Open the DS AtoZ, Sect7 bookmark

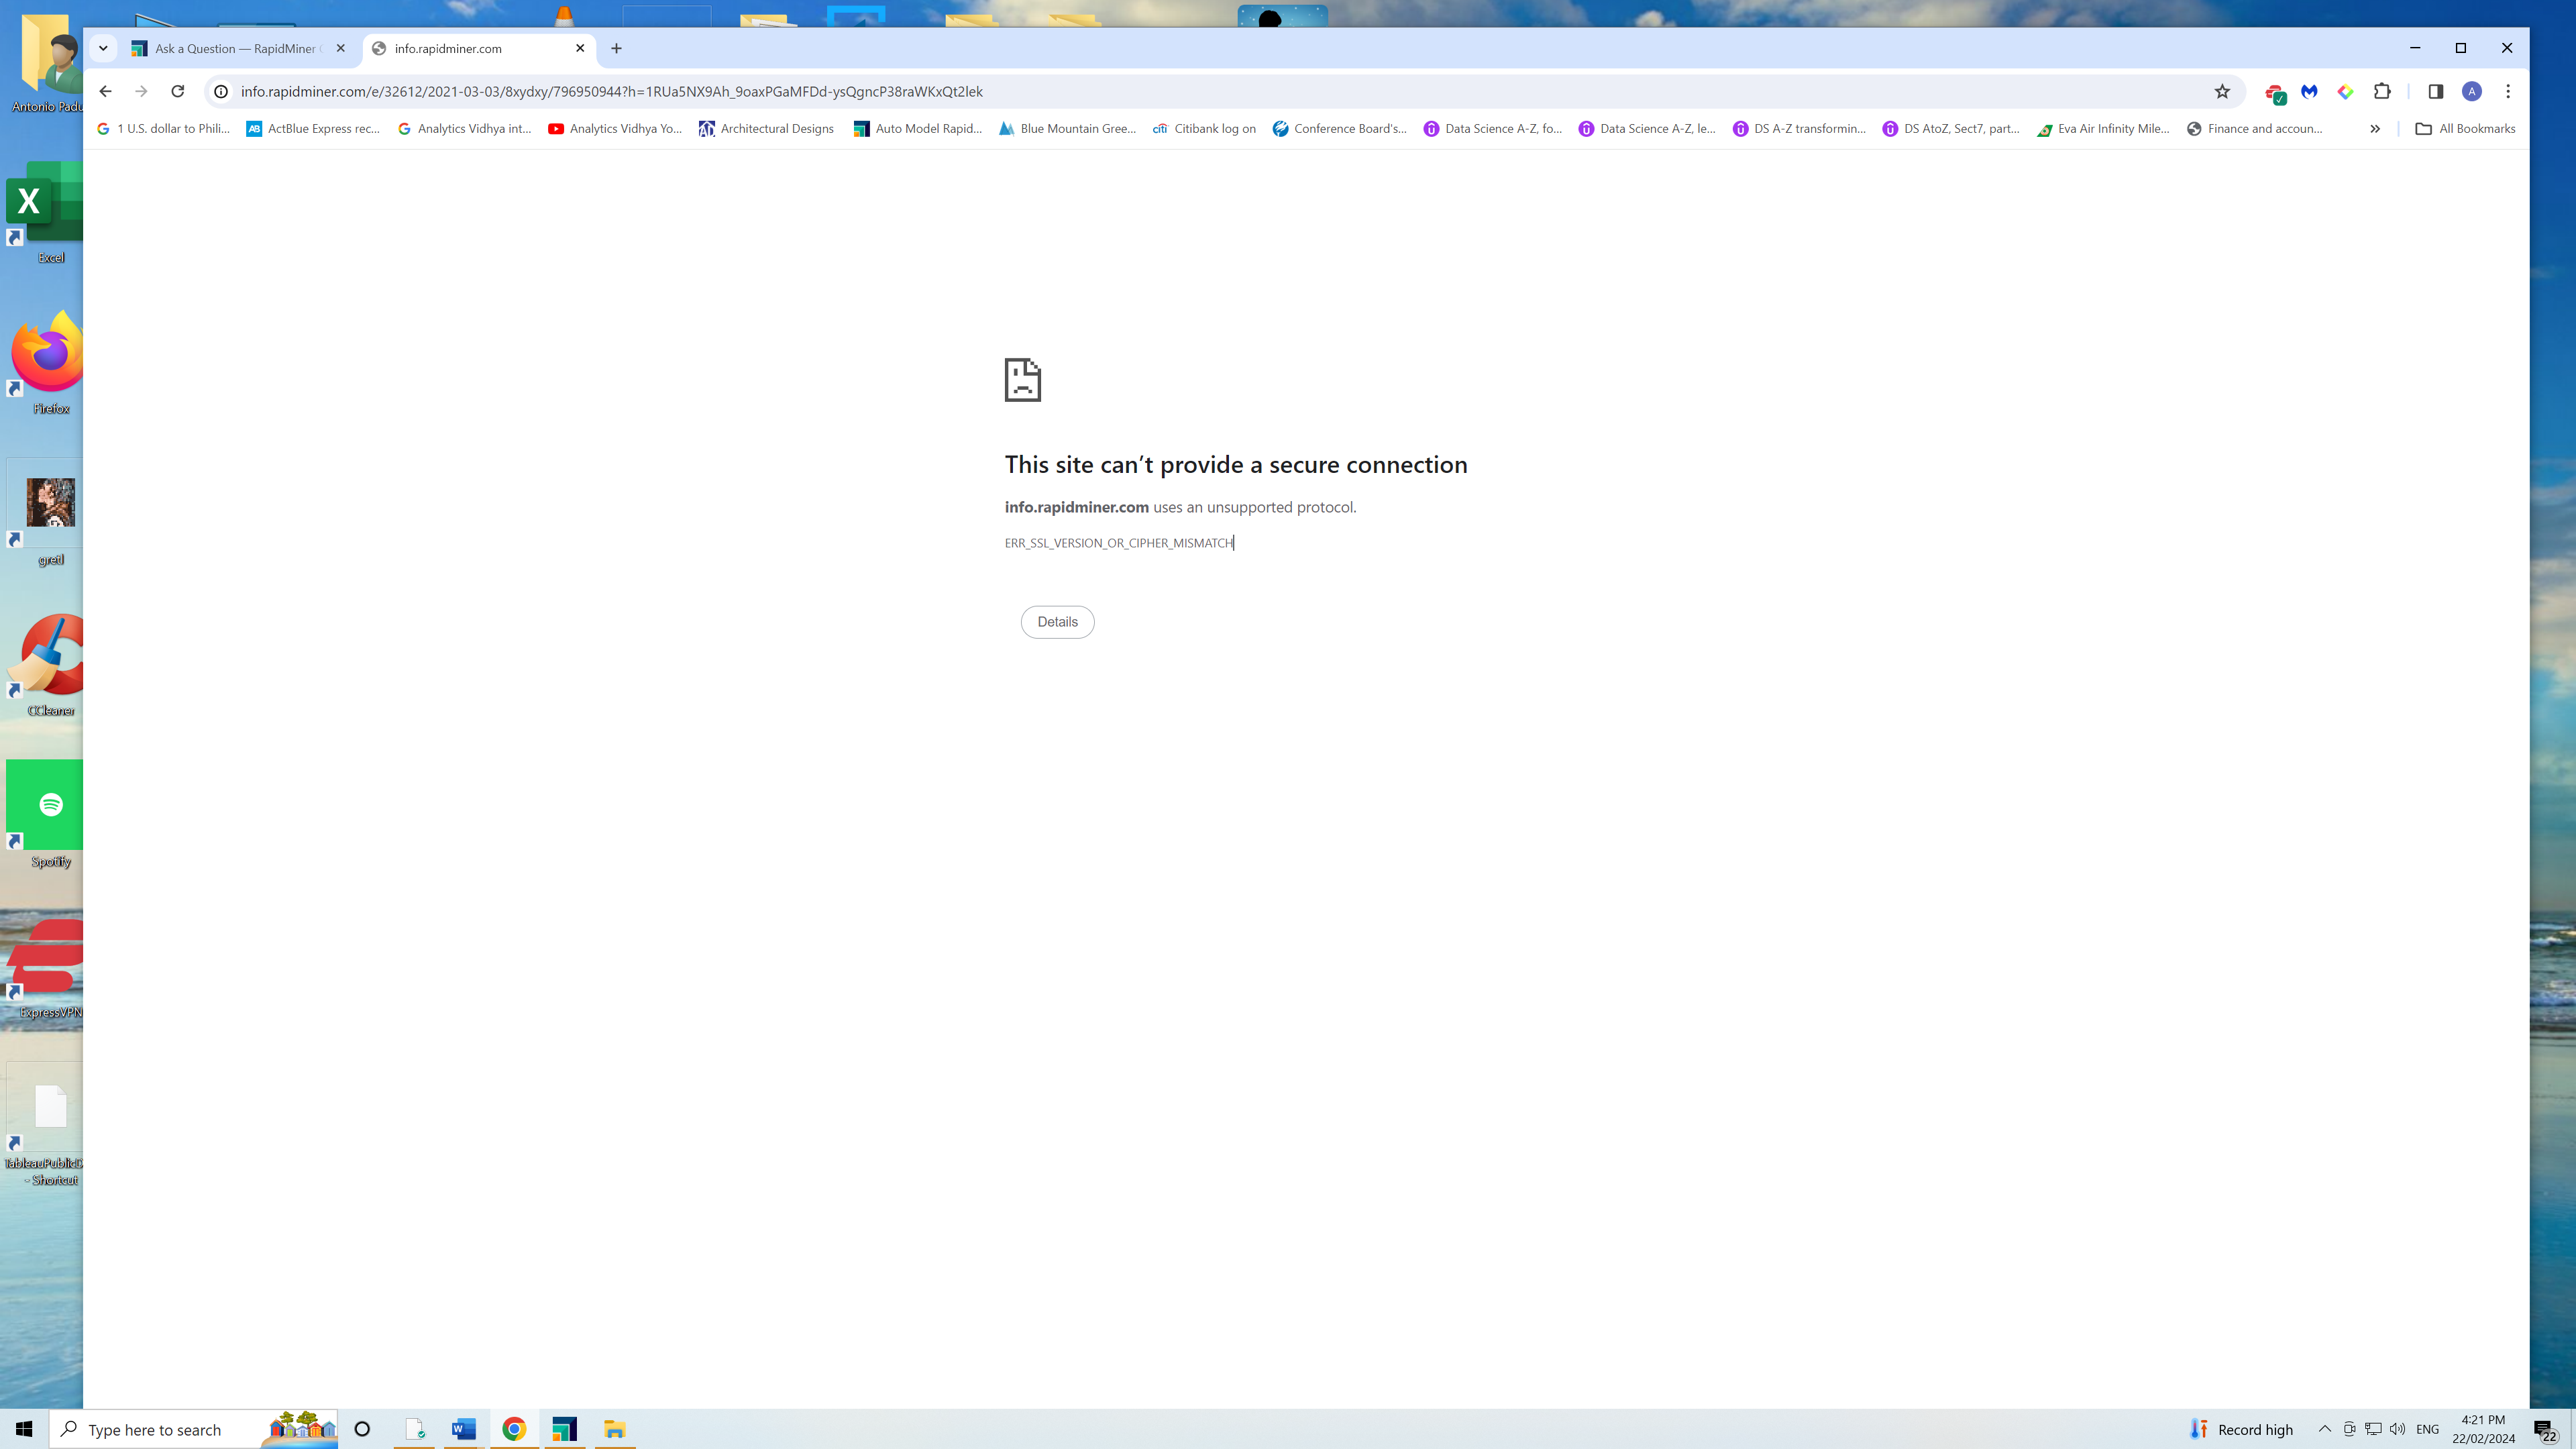click(x=1951, y=128)
